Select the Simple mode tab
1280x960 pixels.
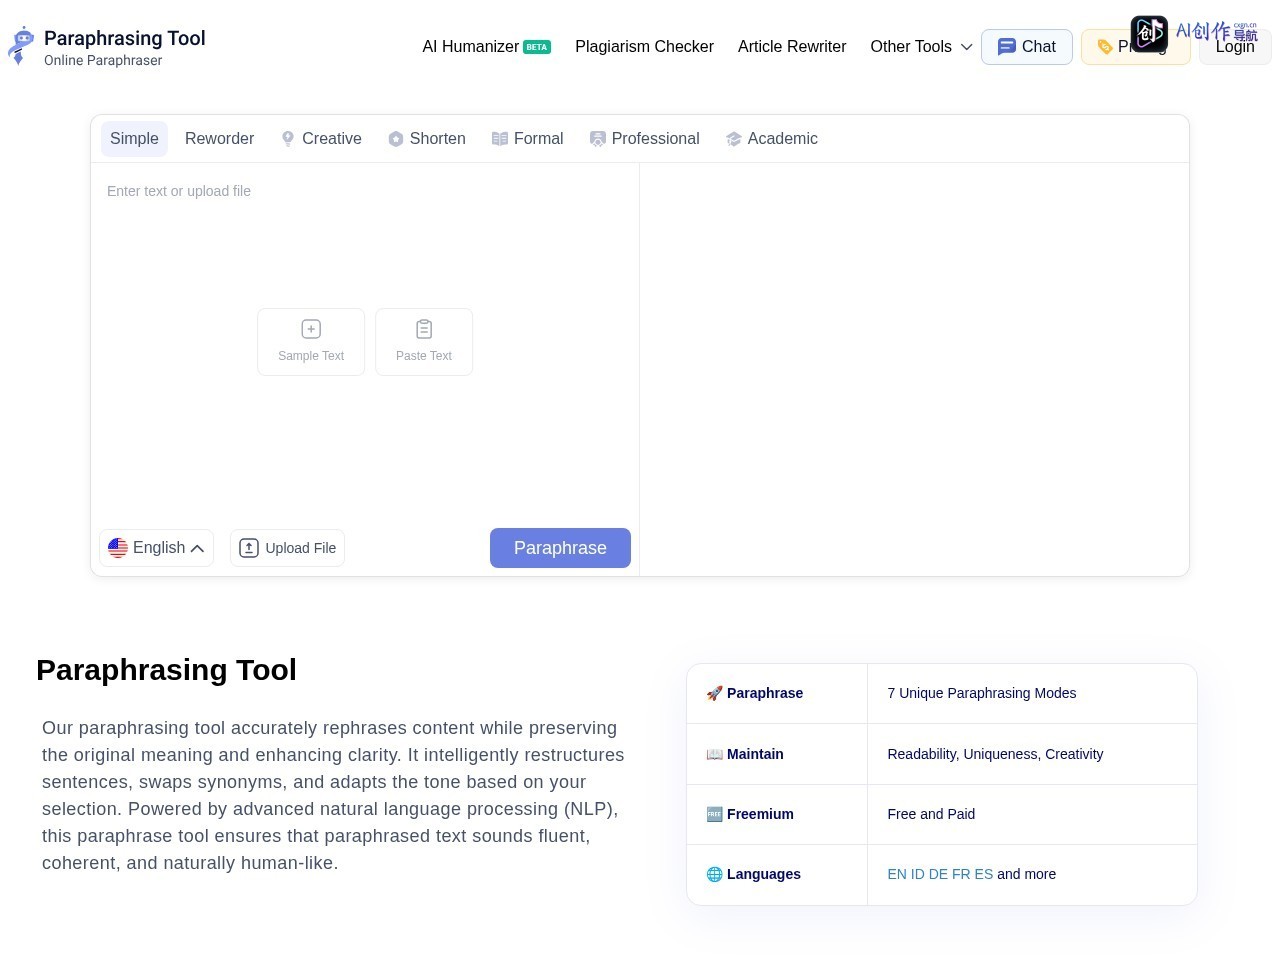coord(134,139)
